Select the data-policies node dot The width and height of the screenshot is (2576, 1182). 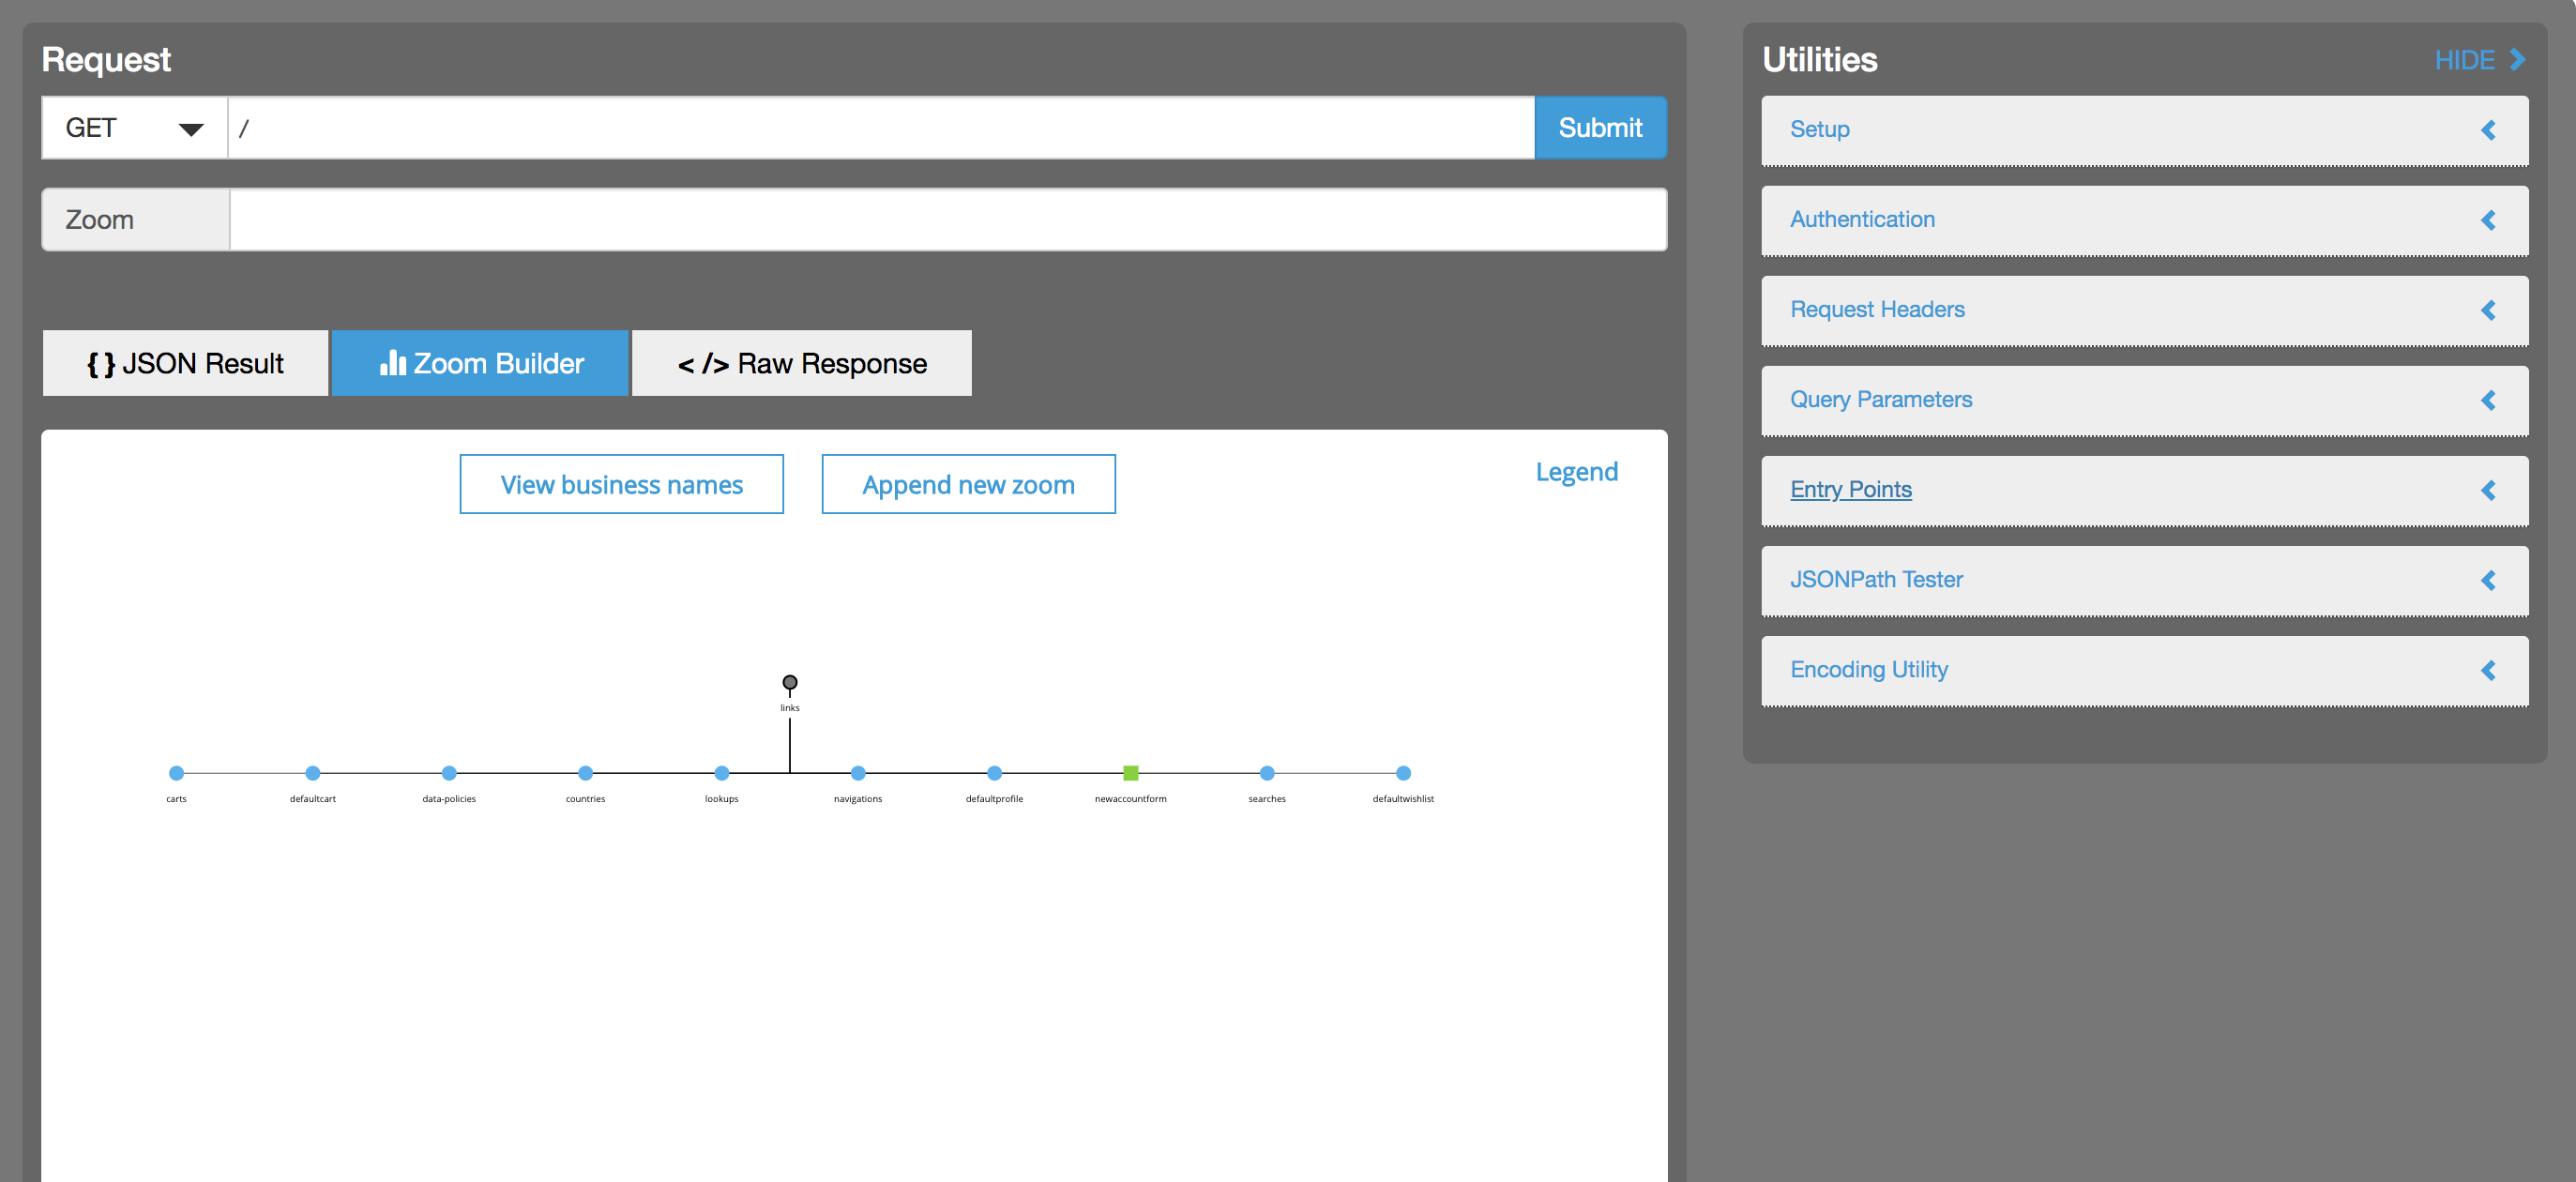[x=449, y=773]
